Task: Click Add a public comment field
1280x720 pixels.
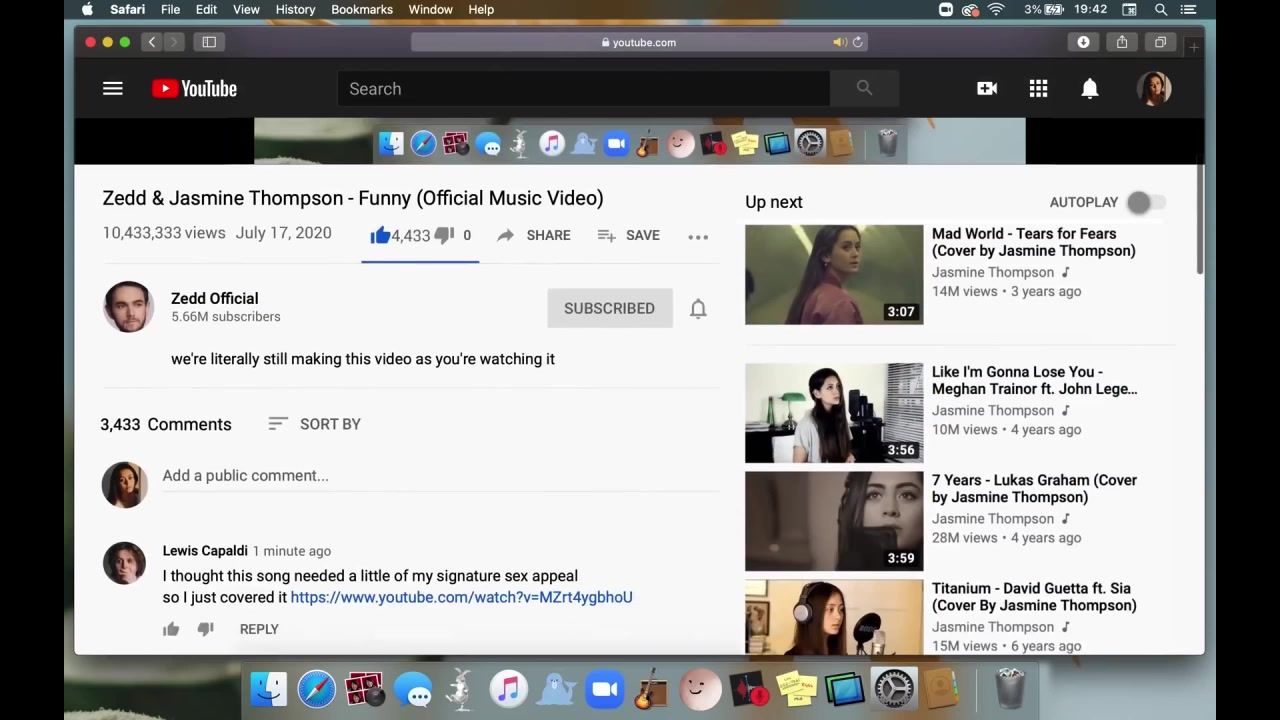Action: (440, 476)
